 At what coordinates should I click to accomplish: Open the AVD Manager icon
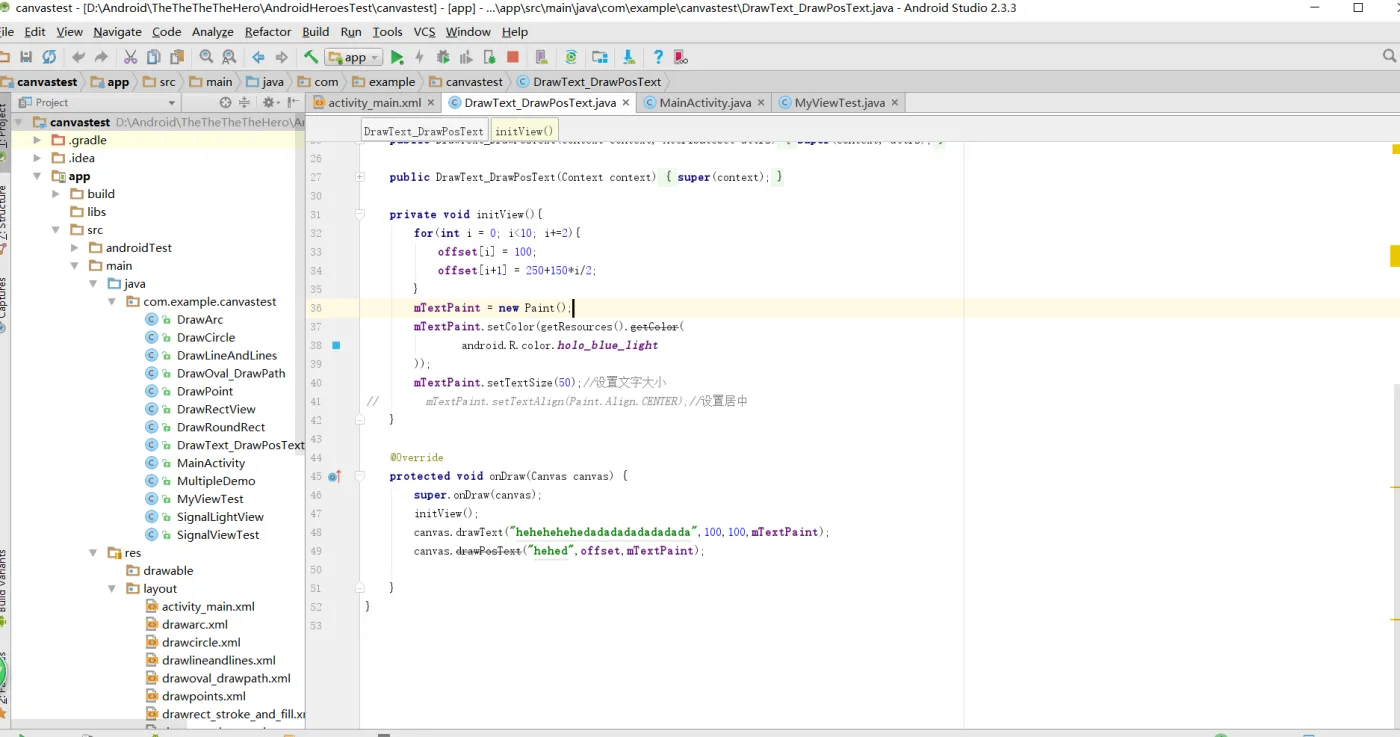(x=541, y=57)
